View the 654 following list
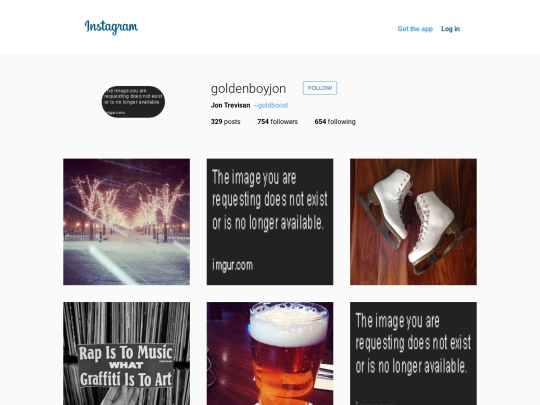540x405 pixels. [335, 122]
